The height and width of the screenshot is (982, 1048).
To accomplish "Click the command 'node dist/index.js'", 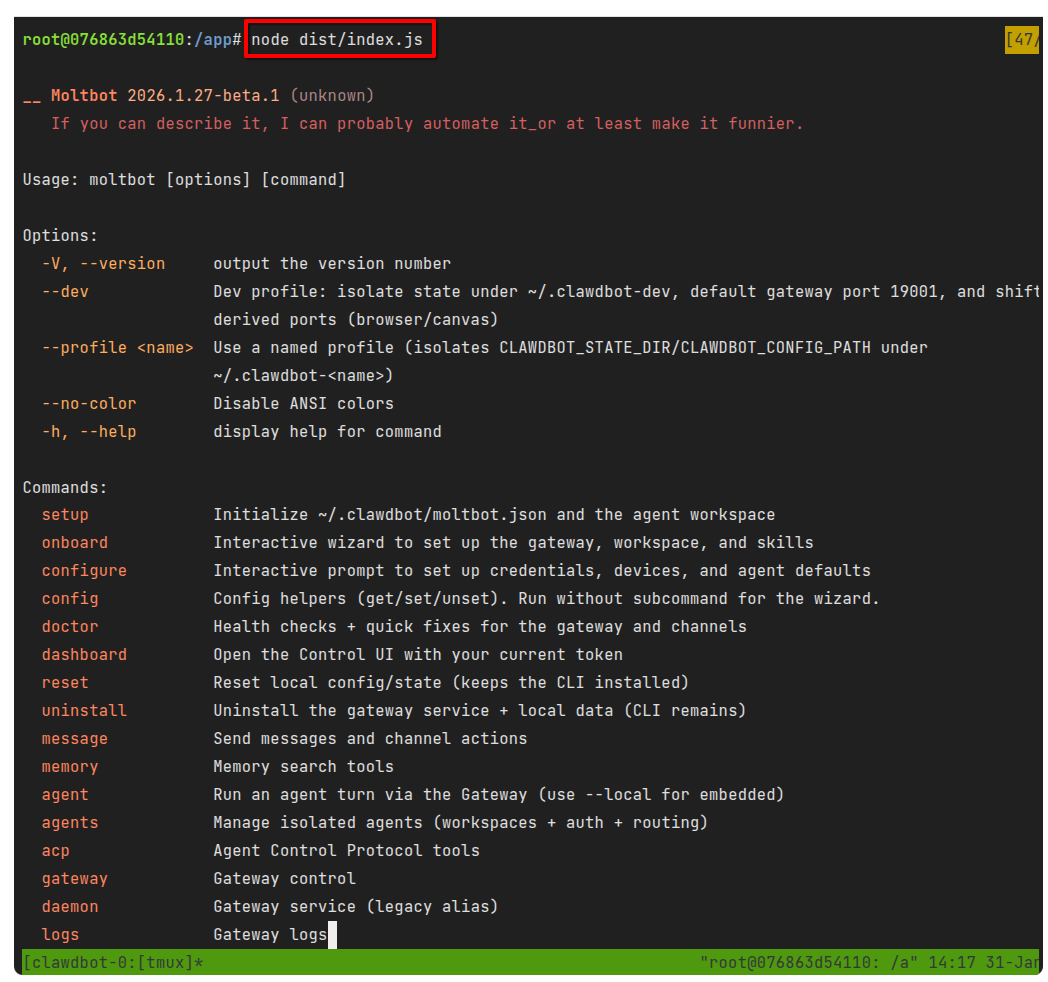I will click(x=337, y=40).
